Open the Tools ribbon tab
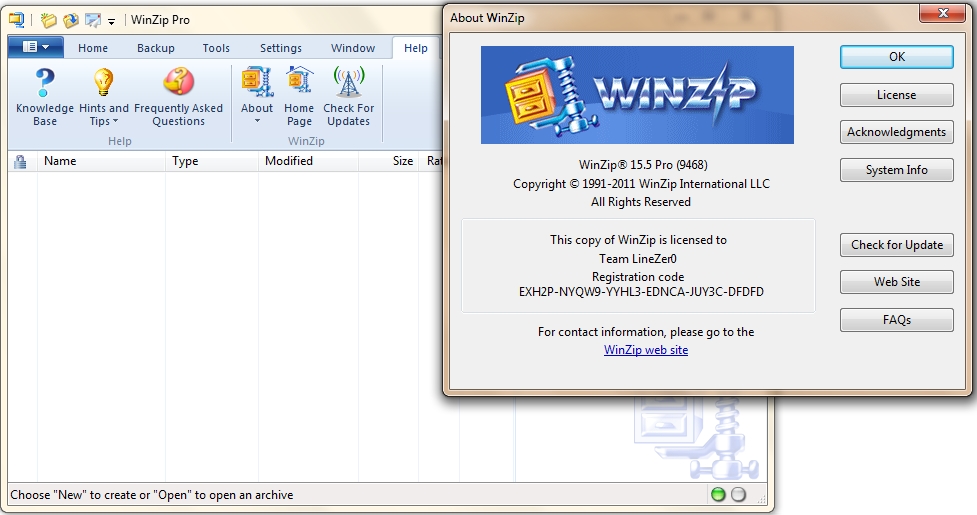 [x=216, y=48]
